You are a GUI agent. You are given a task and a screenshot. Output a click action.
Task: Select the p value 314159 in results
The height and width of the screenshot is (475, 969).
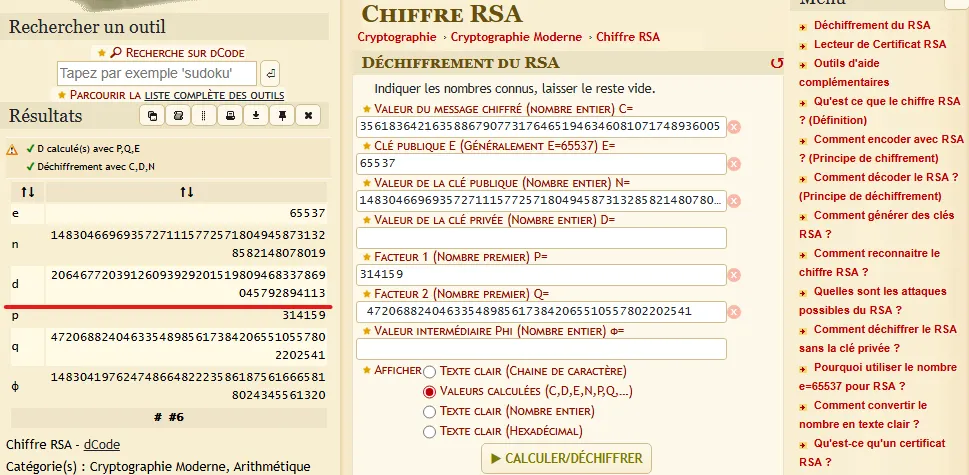pyautogui.click(x=304, y=316)
